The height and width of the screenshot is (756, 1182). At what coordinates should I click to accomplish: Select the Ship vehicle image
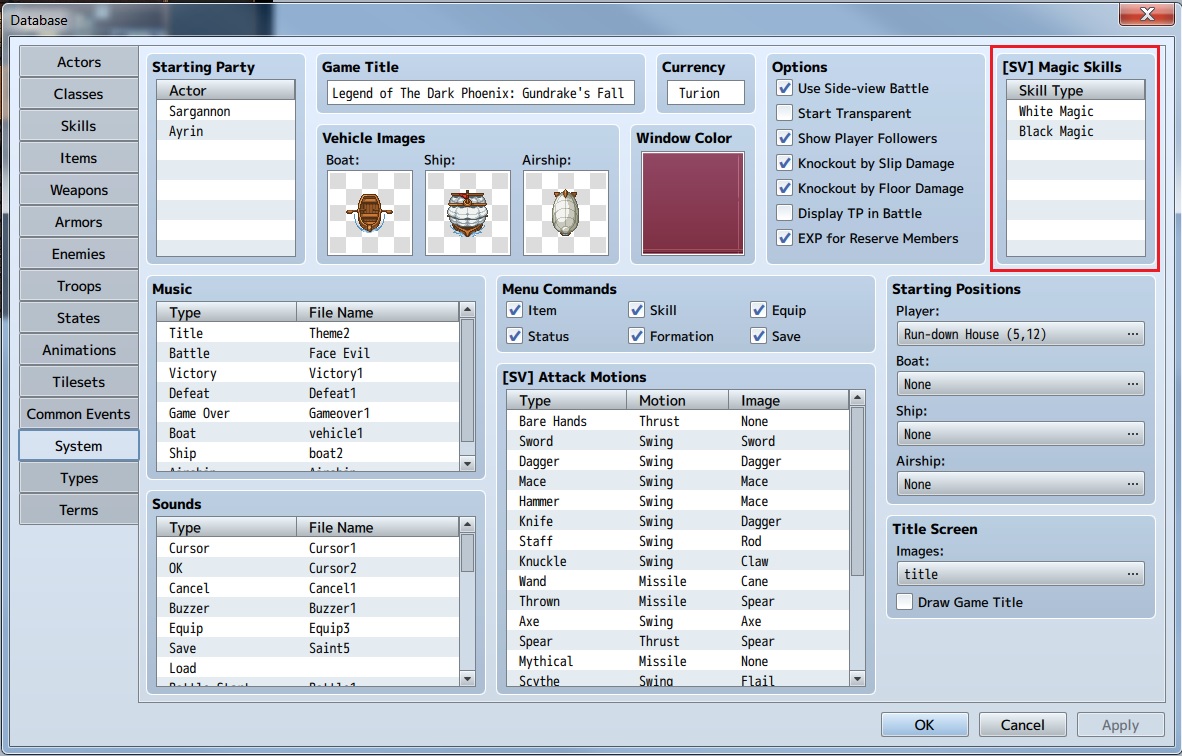click(467, 213)
